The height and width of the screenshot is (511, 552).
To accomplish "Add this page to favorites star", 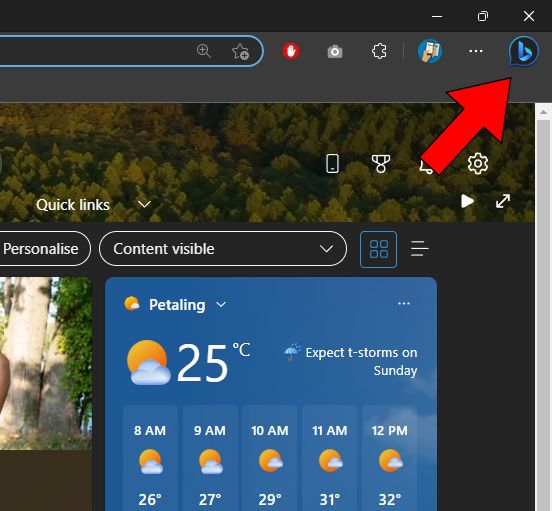I will coord(240,51).
